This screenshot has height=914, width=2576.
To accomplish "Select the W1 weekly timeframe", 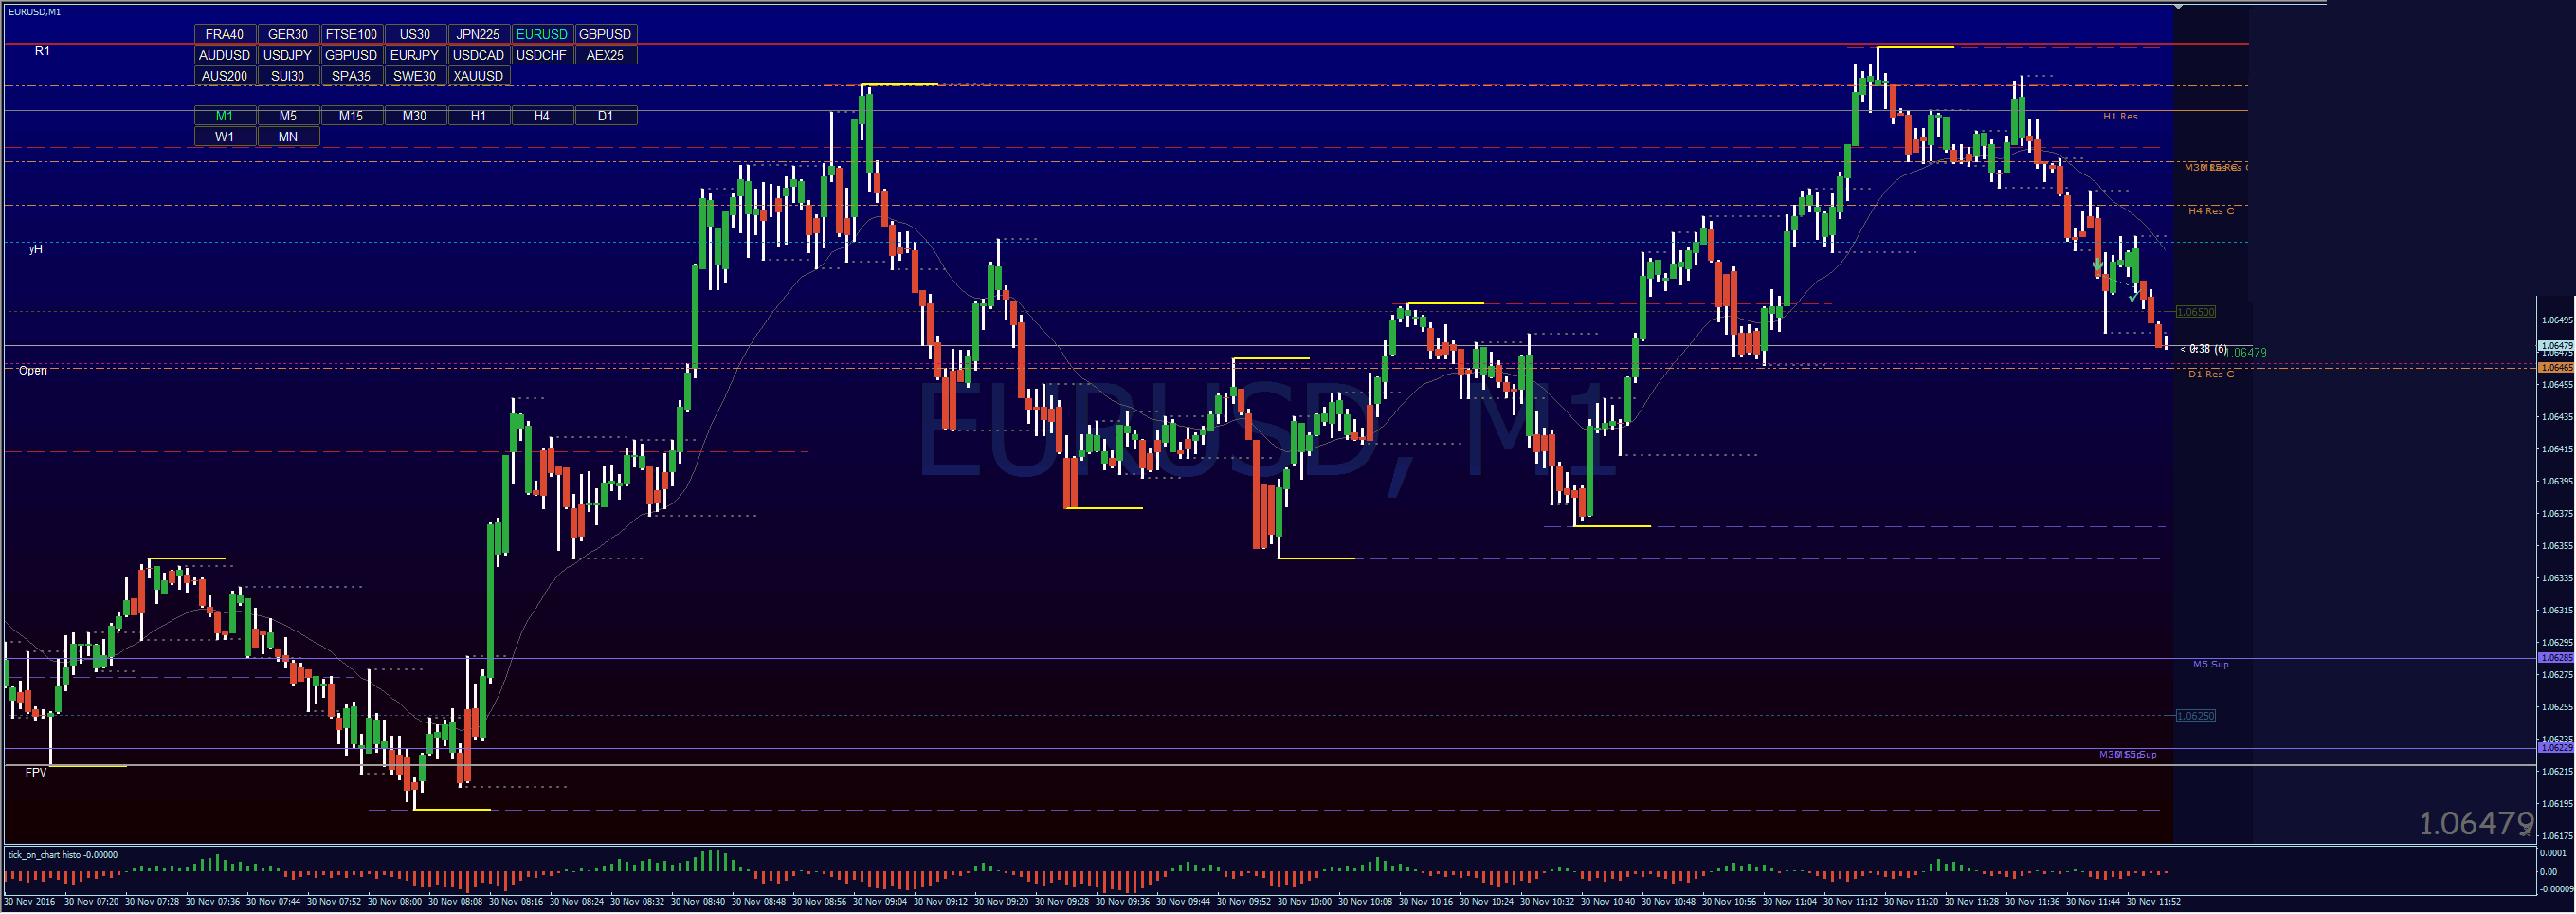I will (224, 137).
